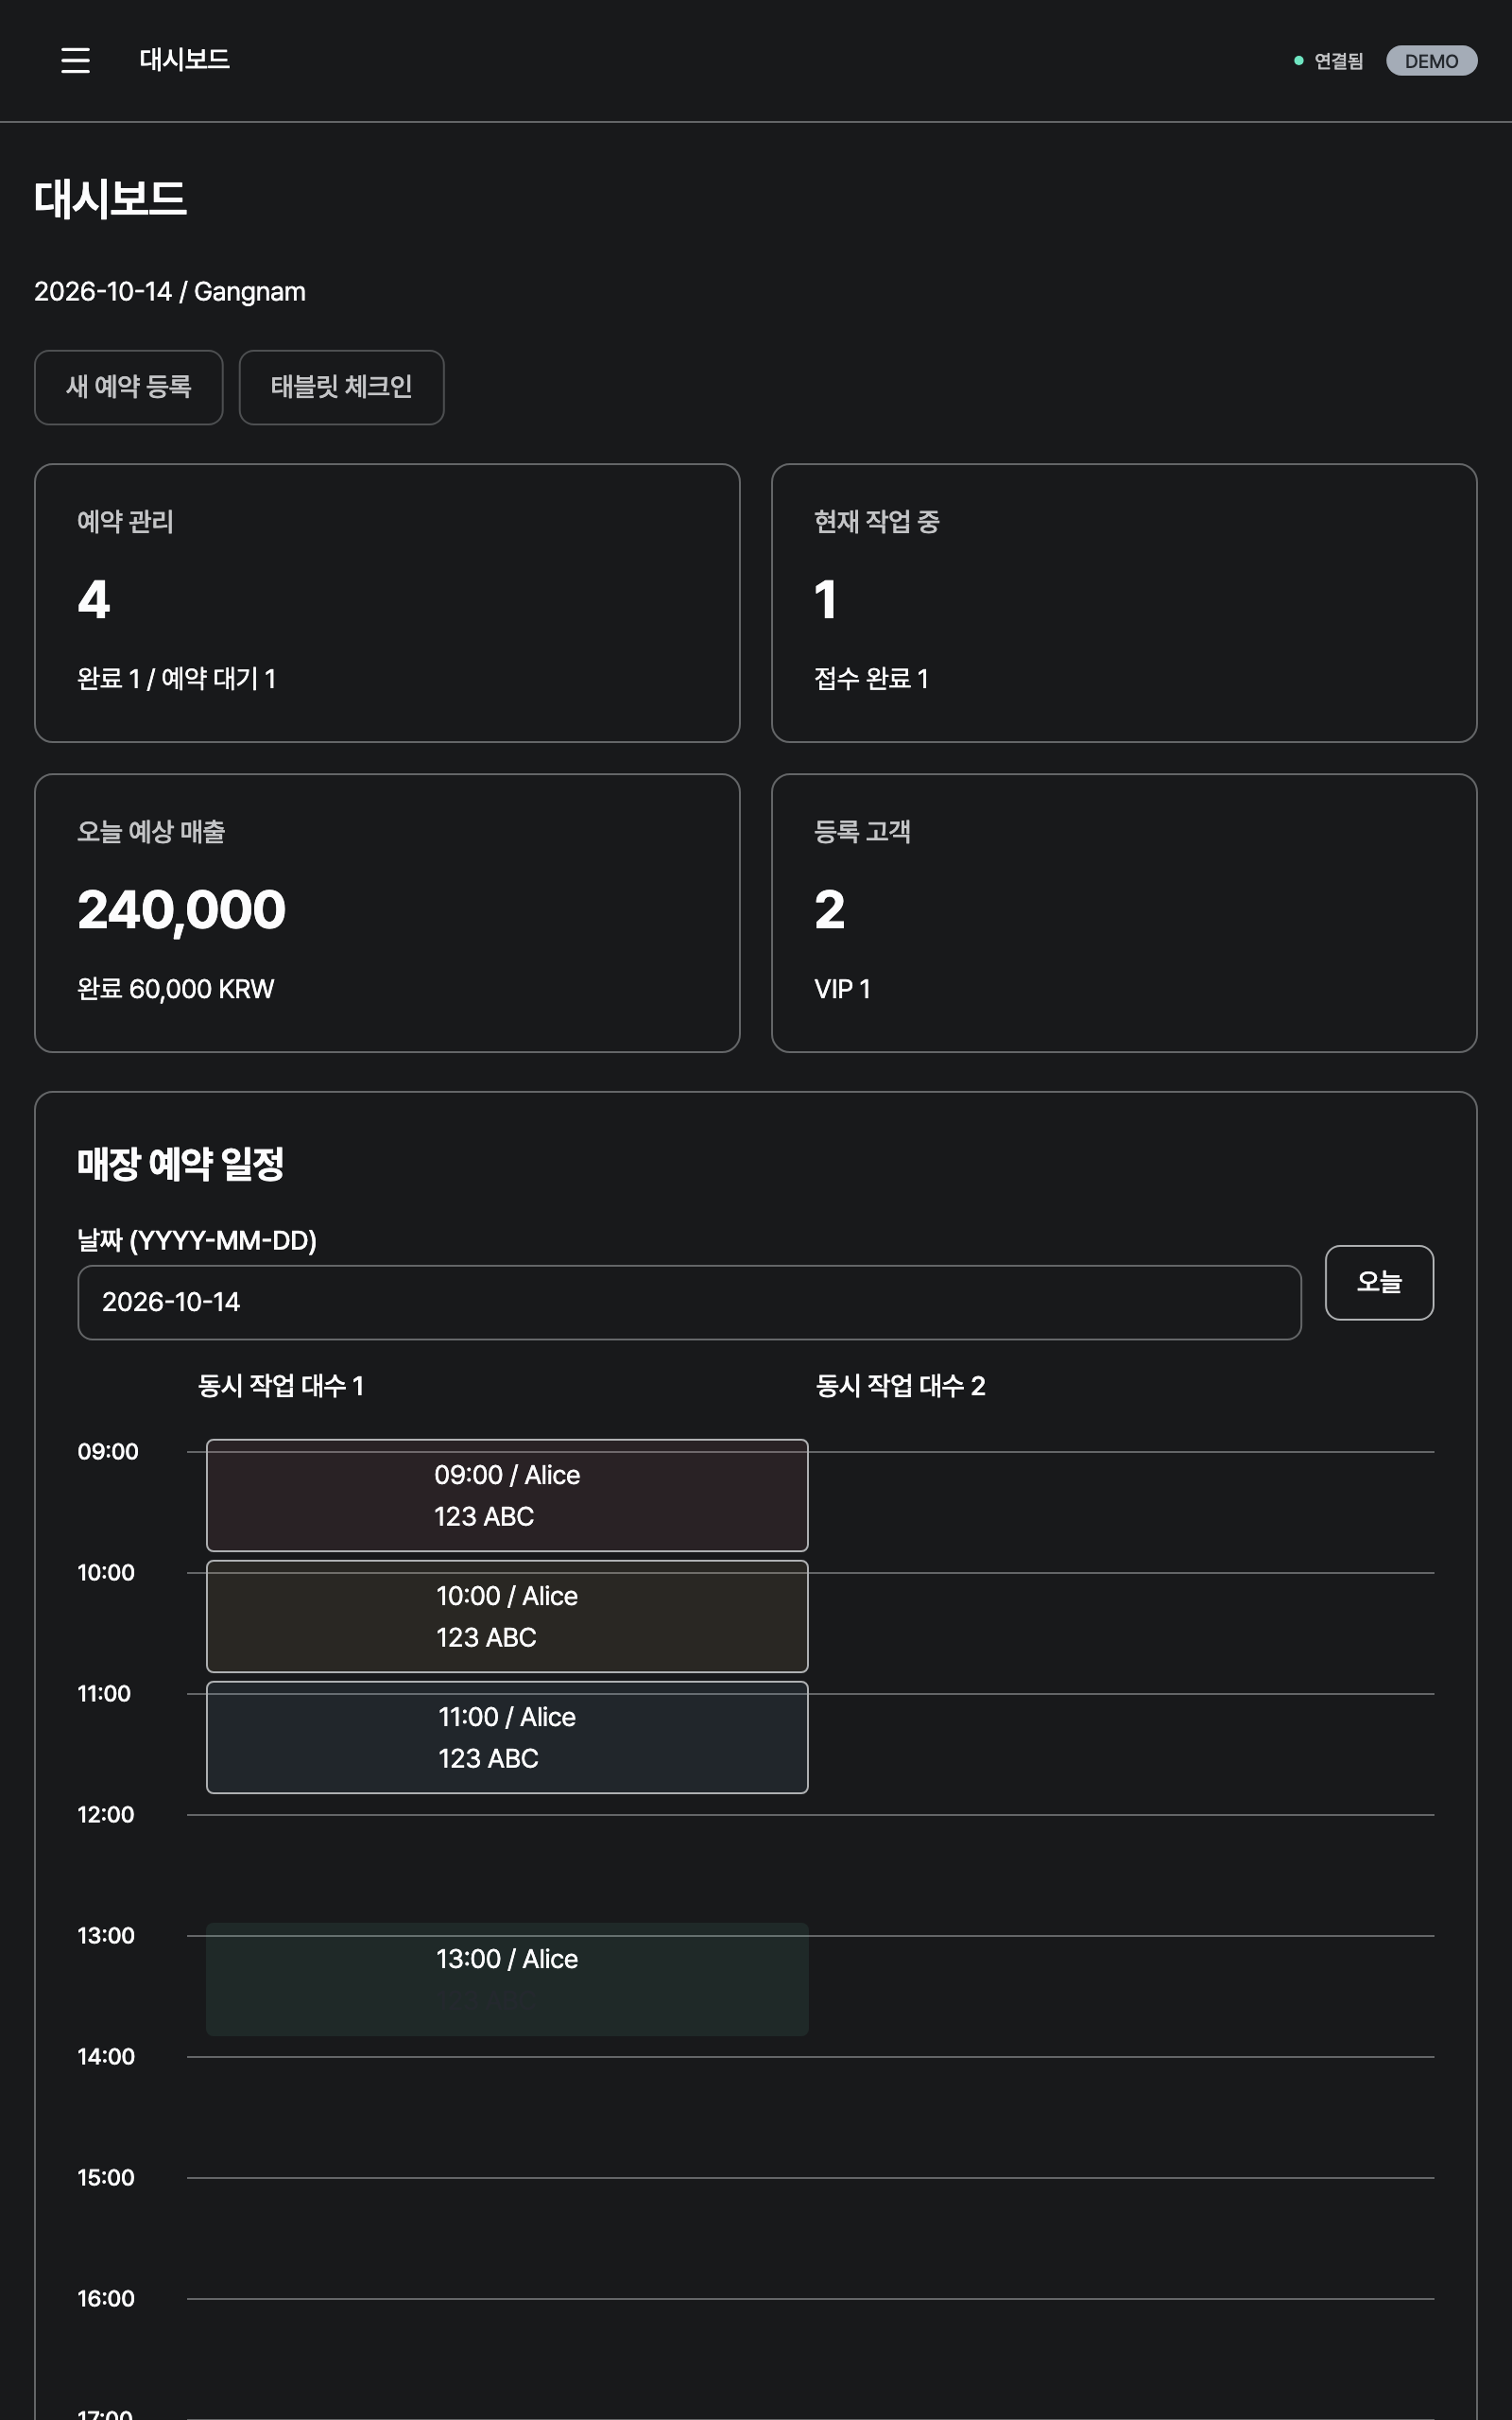Click the 동시 작업 대수 1 column header

coord(281,1385)
